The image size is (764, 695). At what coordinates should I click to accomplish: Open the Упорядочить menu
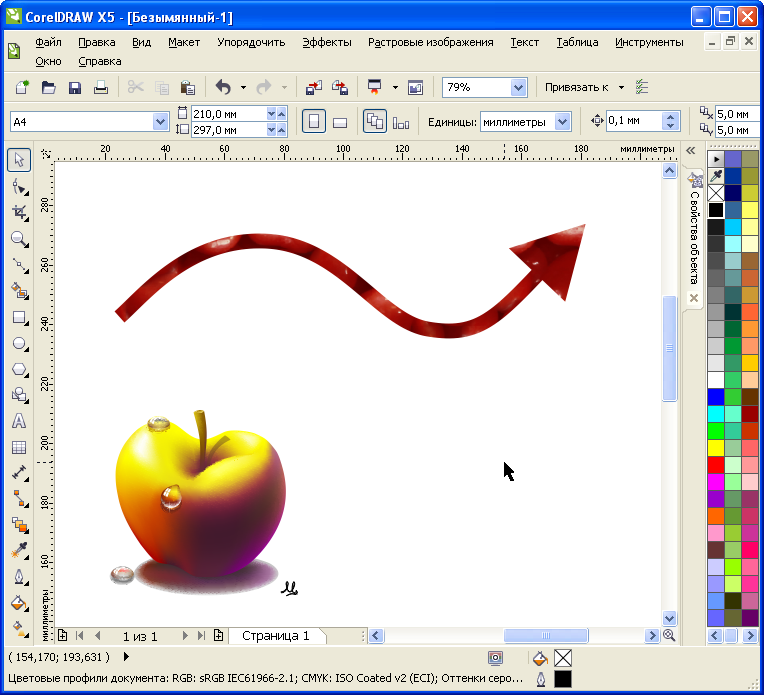point(251,42)
